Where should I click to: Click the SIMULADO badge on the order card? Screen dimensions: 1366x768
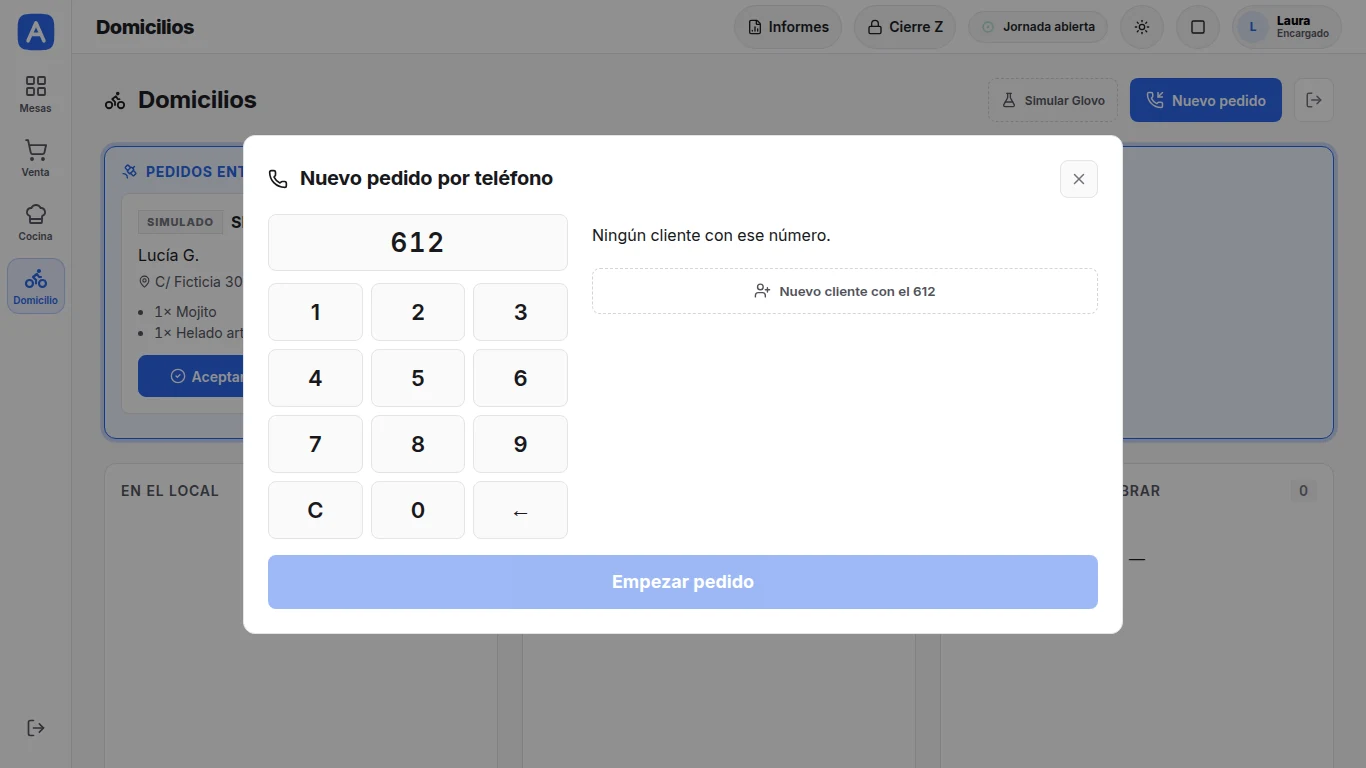180,222
